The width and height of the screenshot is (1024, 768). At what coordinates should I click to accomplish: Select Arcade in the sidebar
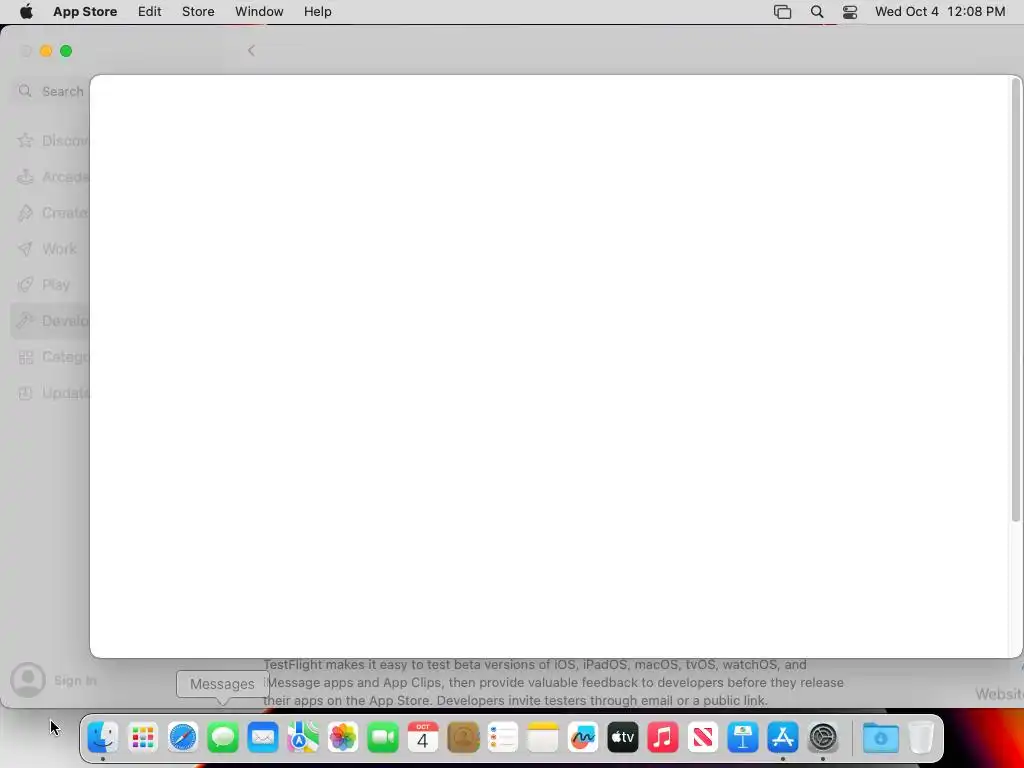click(x=51, y=176)
